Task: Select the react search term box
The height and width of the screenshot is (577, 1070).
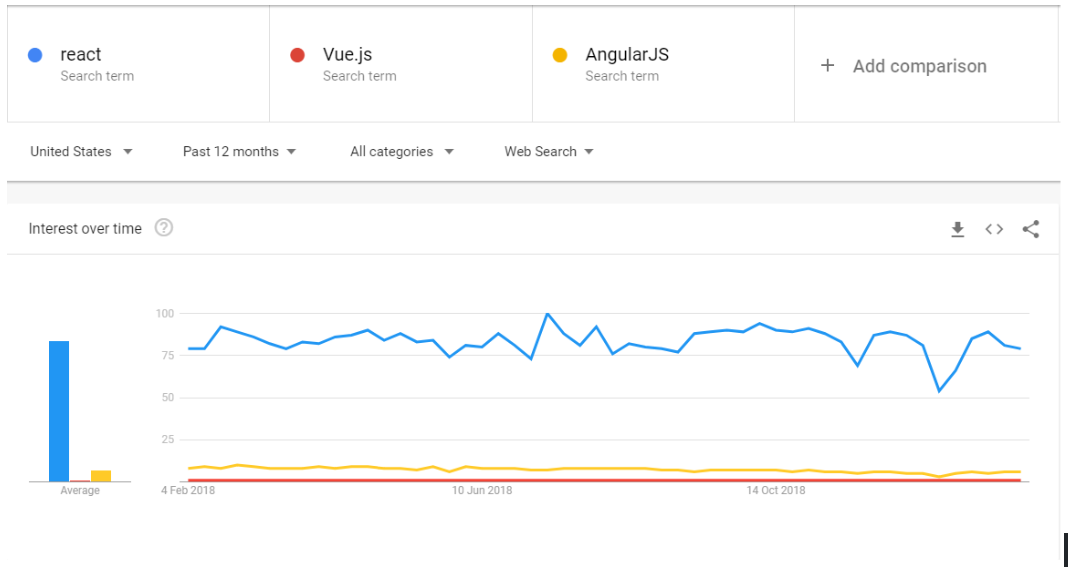Action: [139, 64]
